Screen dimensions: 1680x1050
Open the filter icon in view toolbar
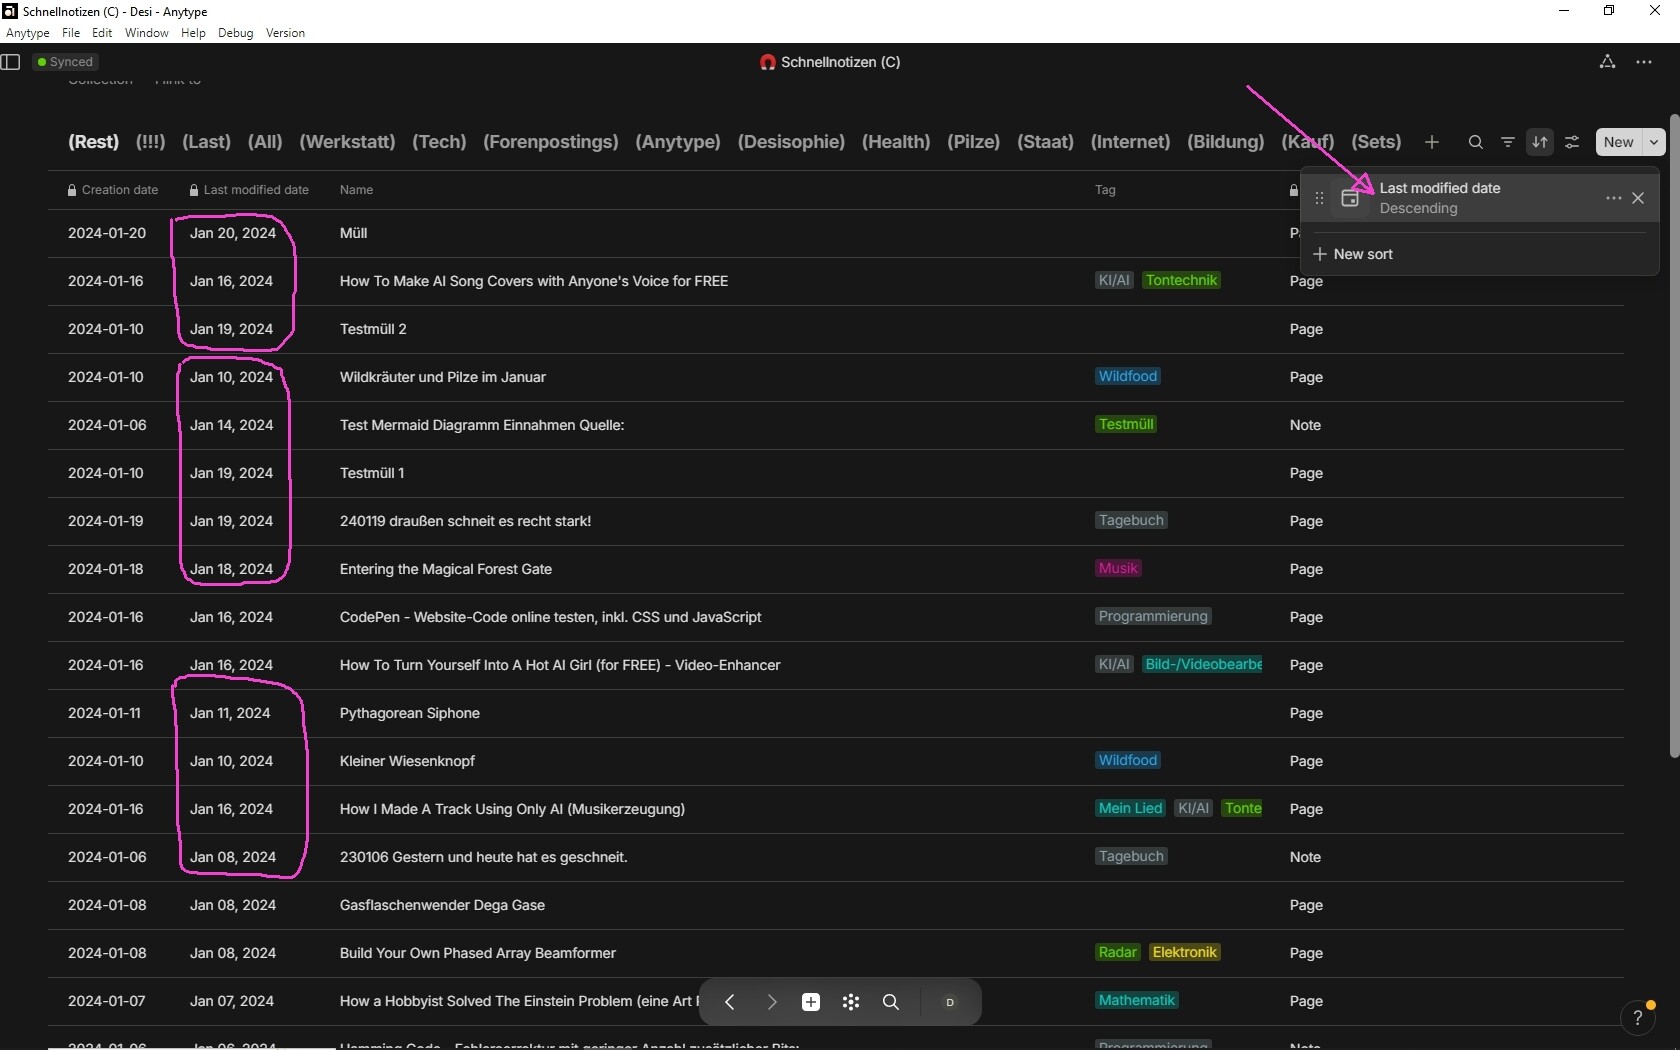point(1508,142)
